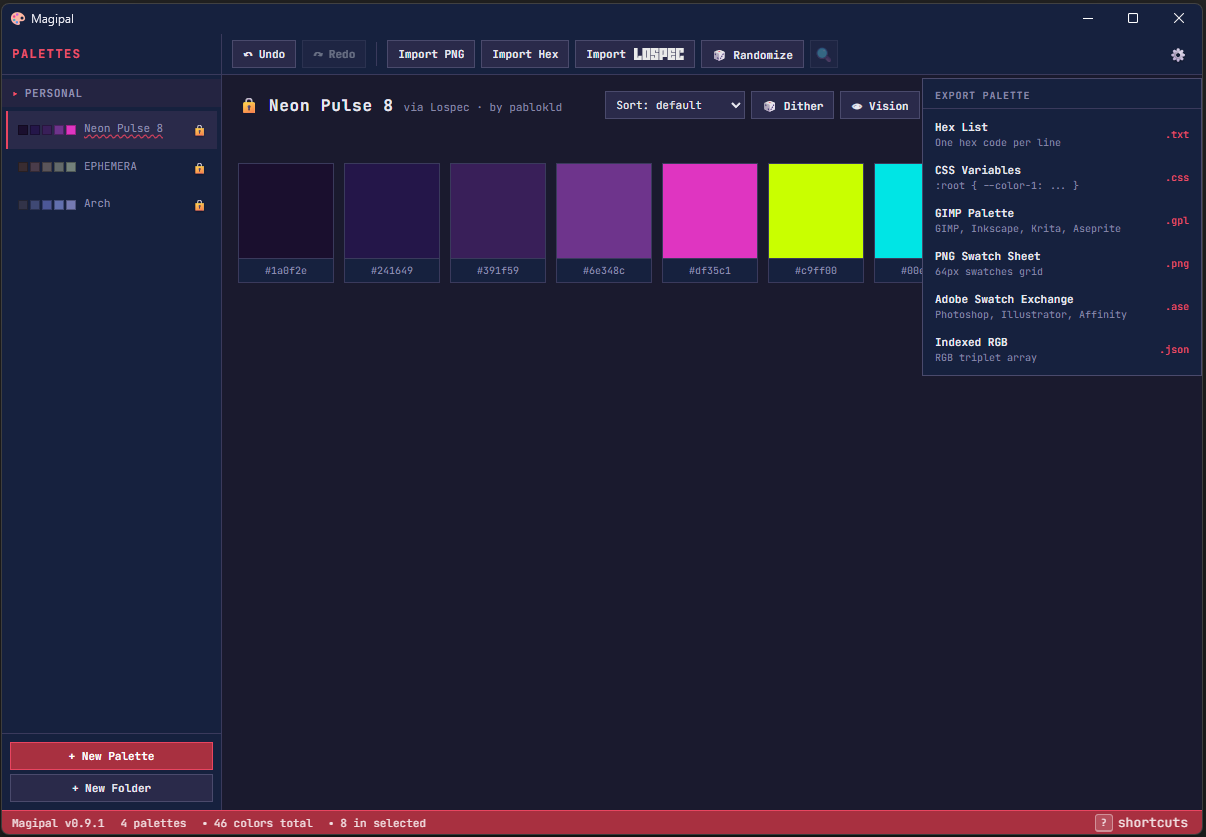Image resolution: width=1206 pixels, height=837 pixels.
Task: Export as Hex List .txt
Action: (x=1062, y=134)
